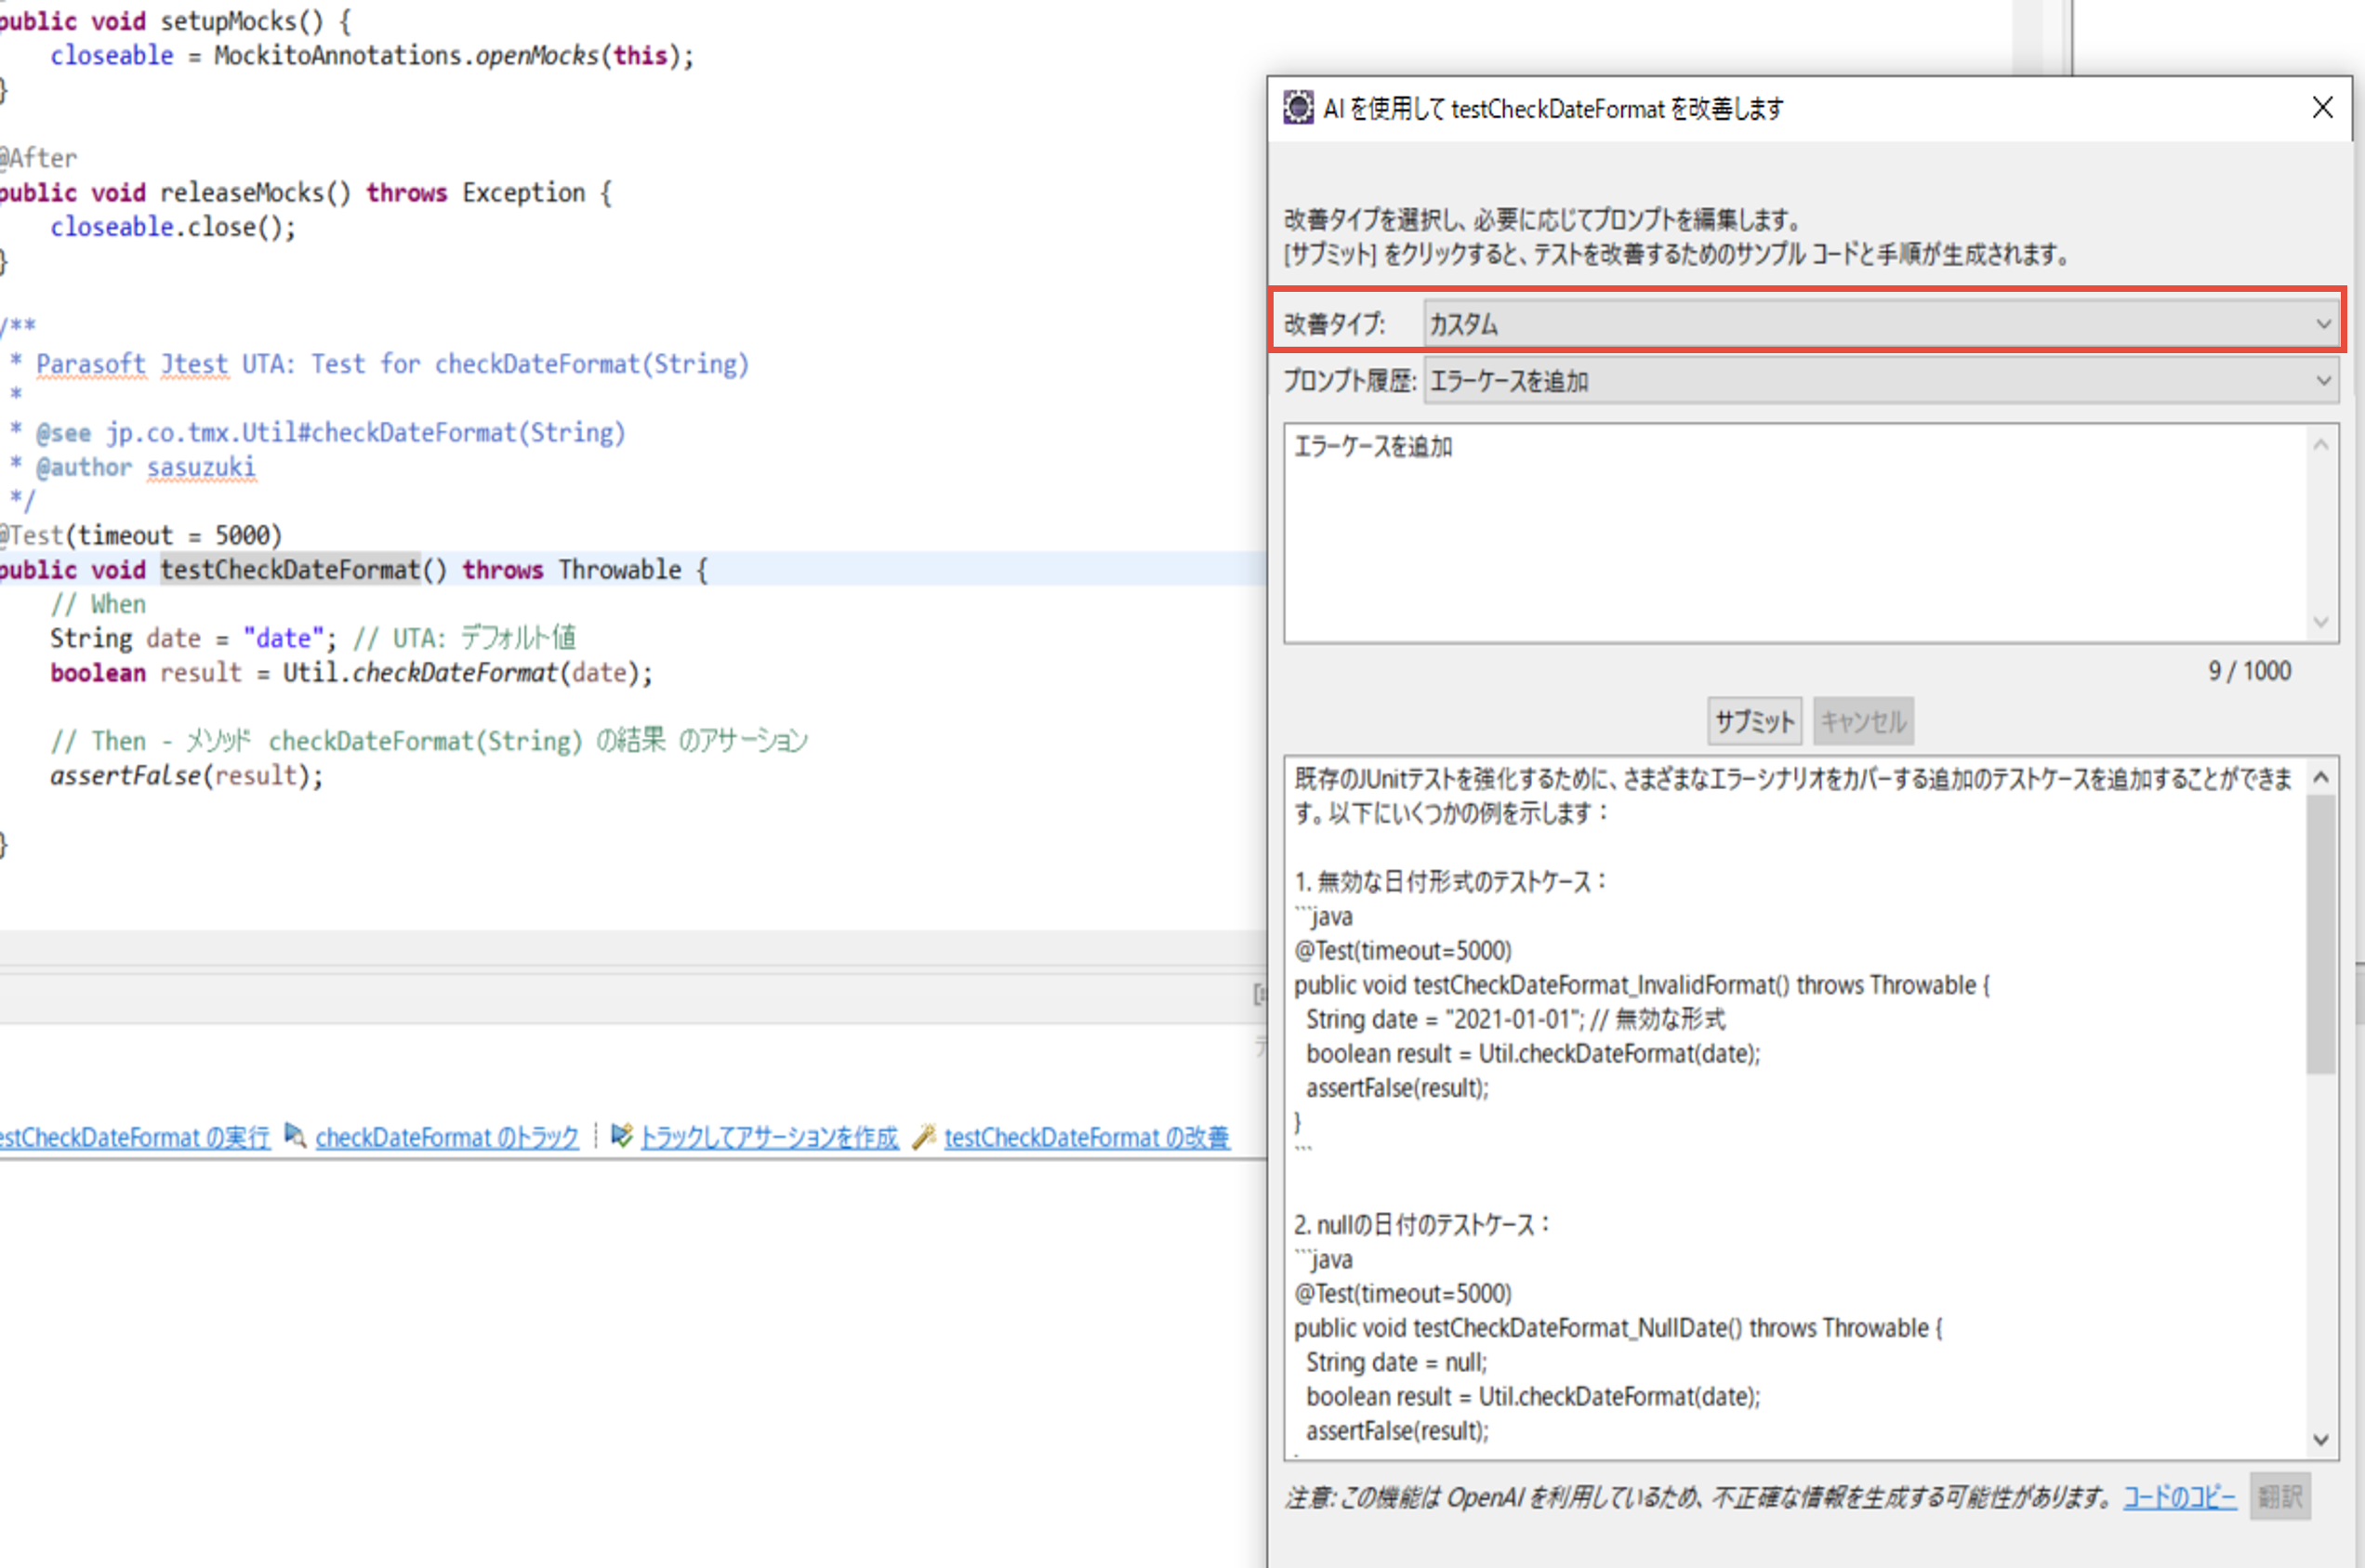Image resolution: width=2365 pixels, height=1568 pixels.
Task: Click testCheckDateFormat method name in the editor
Action: point(290,570)
